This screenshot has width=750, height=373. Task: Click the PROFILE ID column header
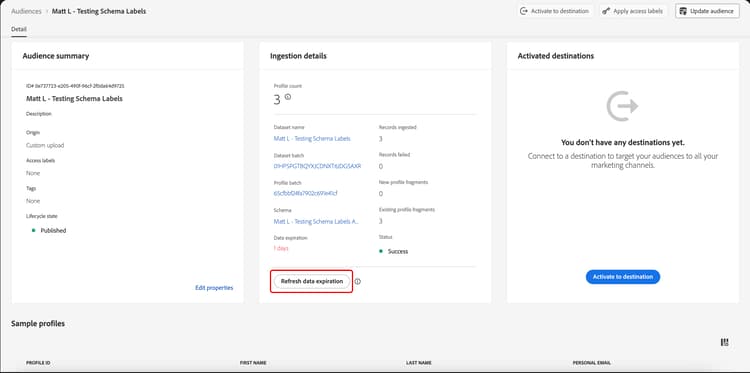click(38, 363)
